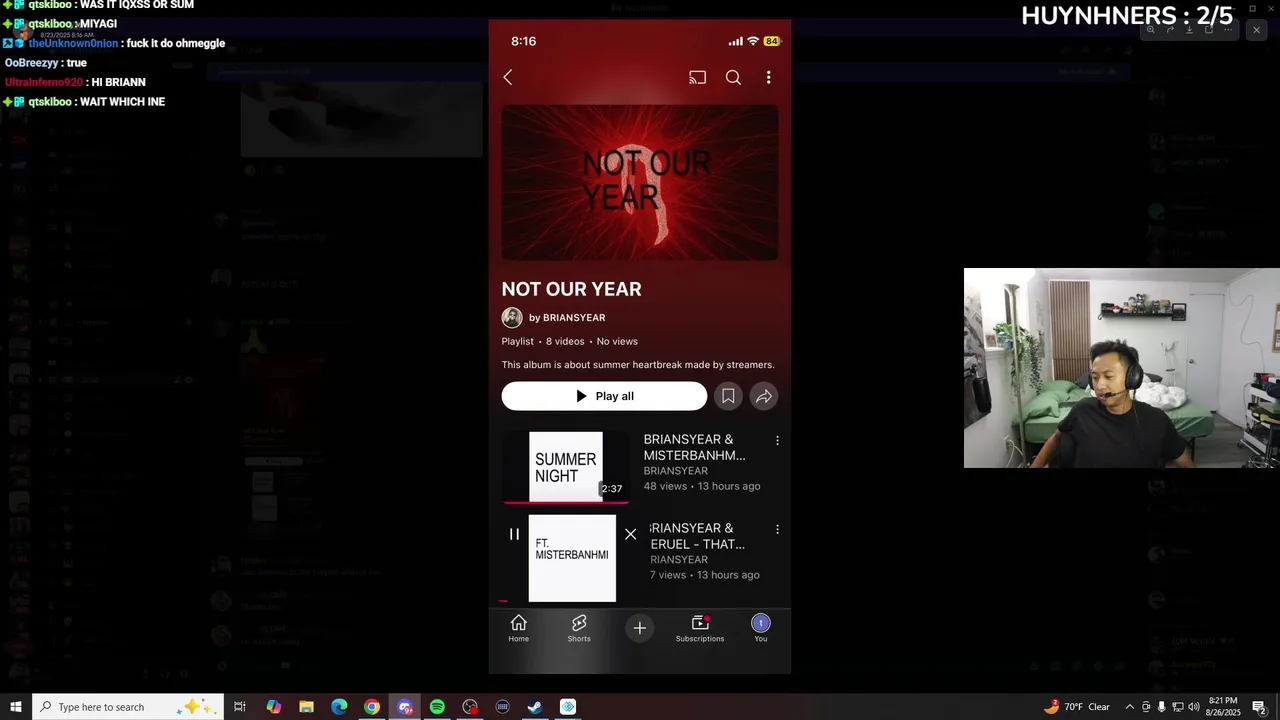Open the Windows notification center
The height and width of the screenshot is (720, 1280).
point(1259,707)
